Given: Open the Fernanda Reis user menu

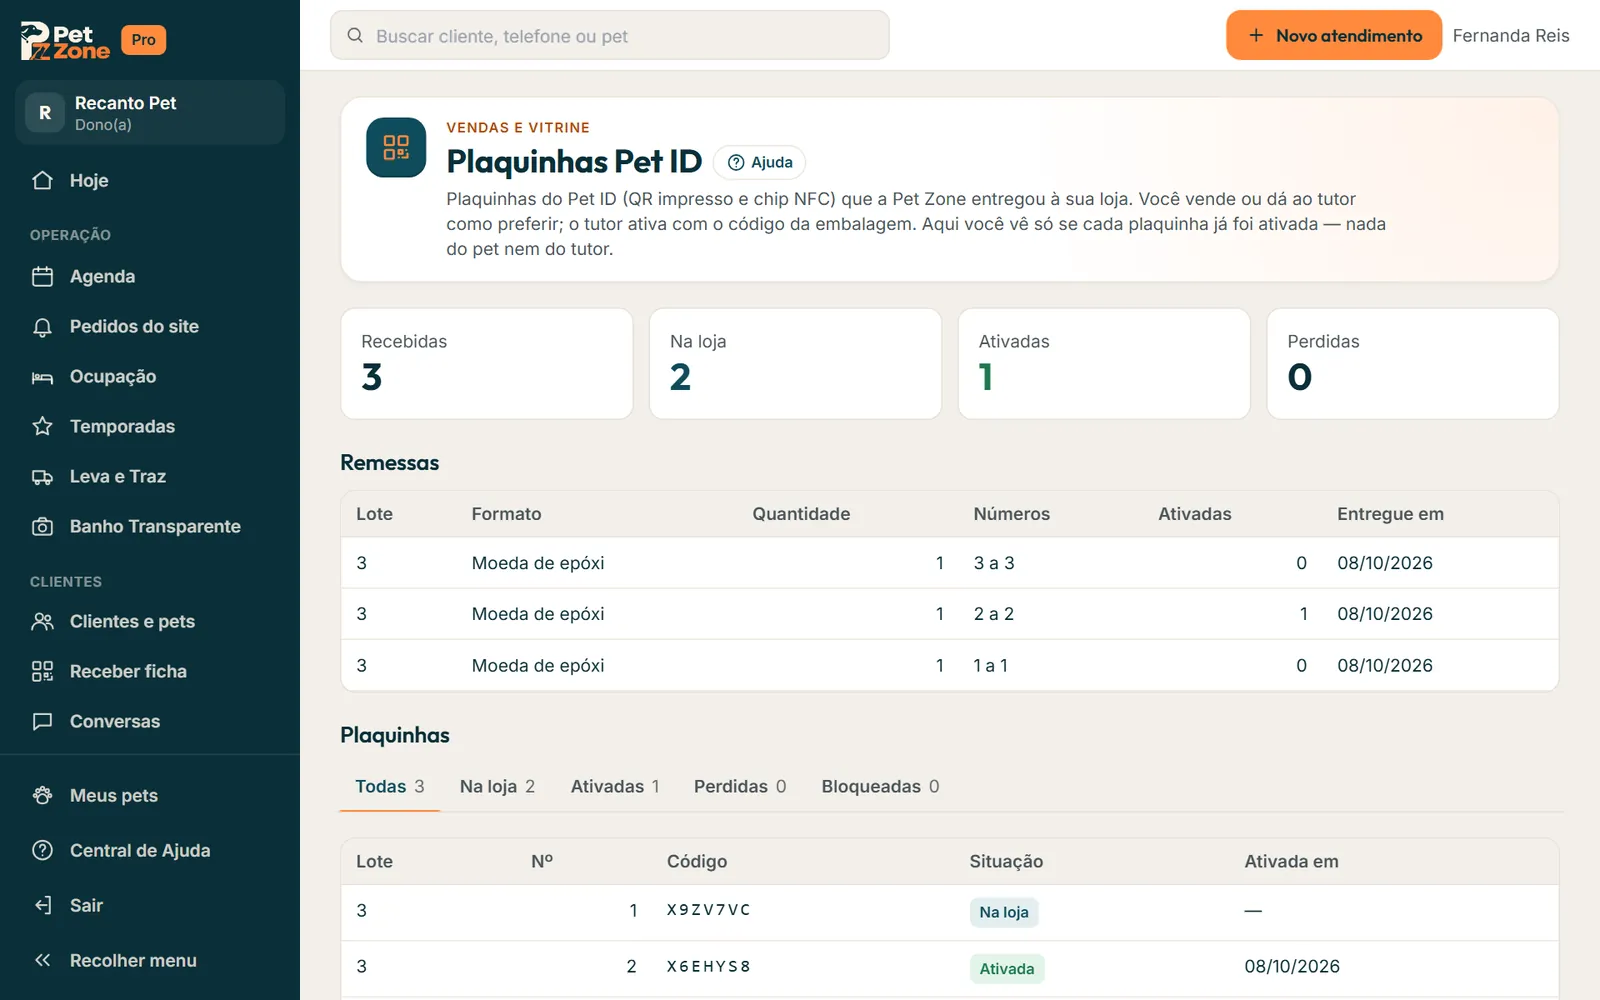Looking at the screenshot, I should [x=1511, y=35].
